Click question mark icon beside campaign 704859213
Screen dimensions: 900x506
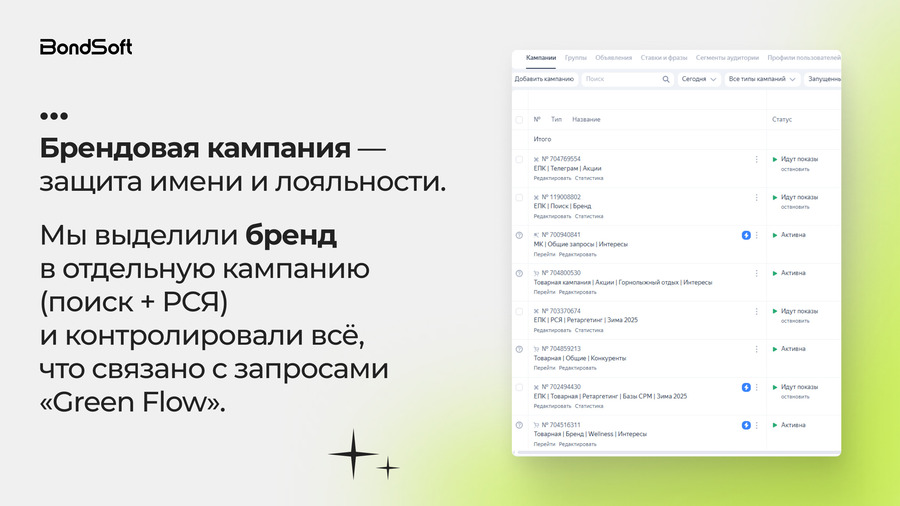(519, 349)
